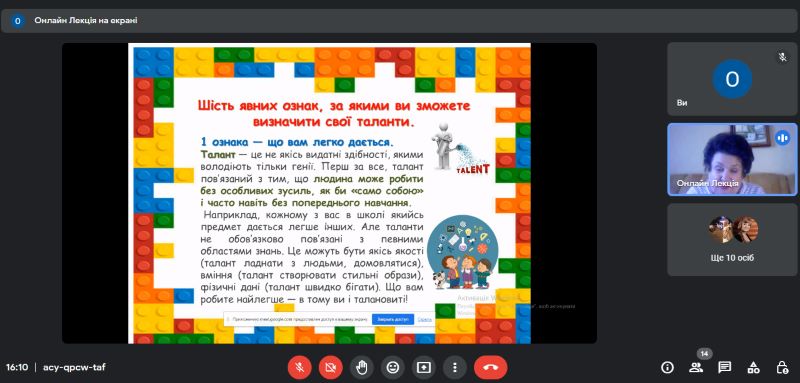Screen dimensions: 800x383
Task: Click the participant count badge showing 14
Action: (705, 354)
